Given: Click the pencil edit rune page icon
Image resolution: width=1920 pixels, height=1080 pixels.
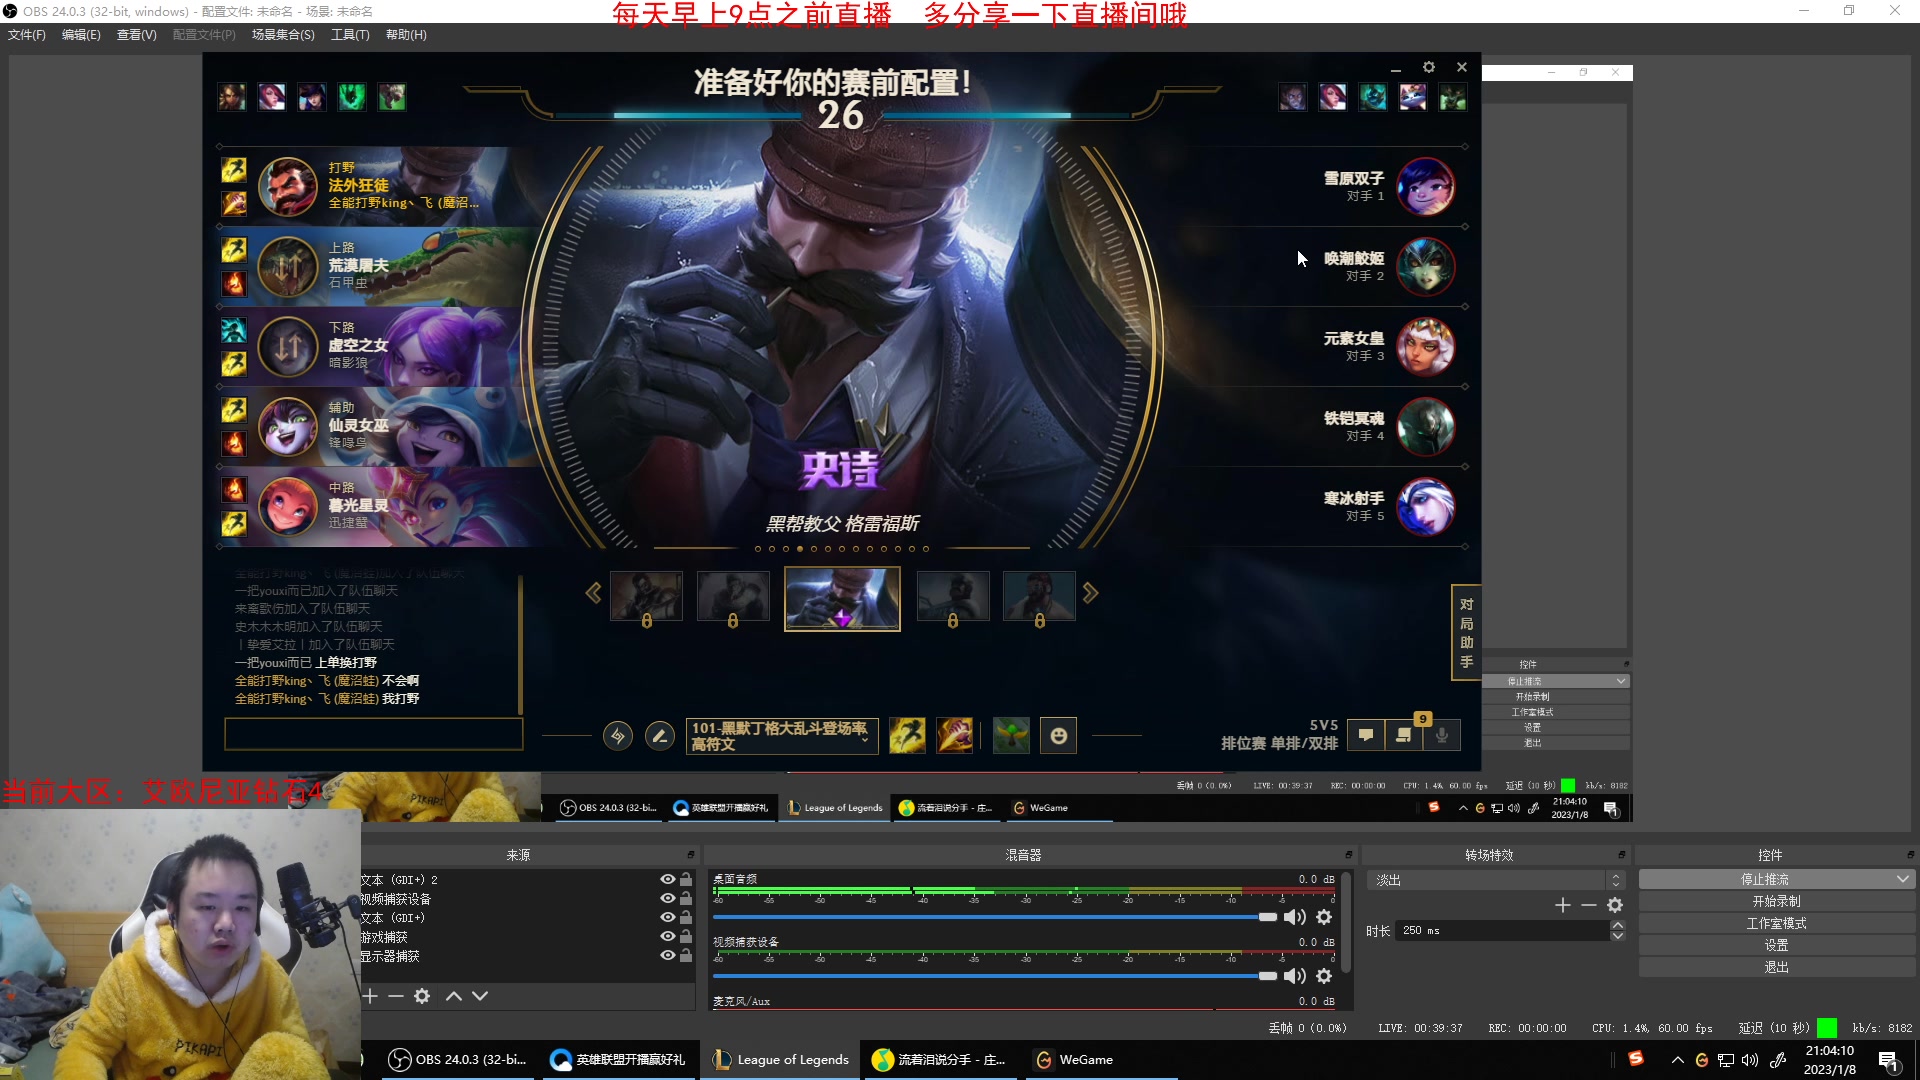Looking at the screenshot, I should pos(660,737).
